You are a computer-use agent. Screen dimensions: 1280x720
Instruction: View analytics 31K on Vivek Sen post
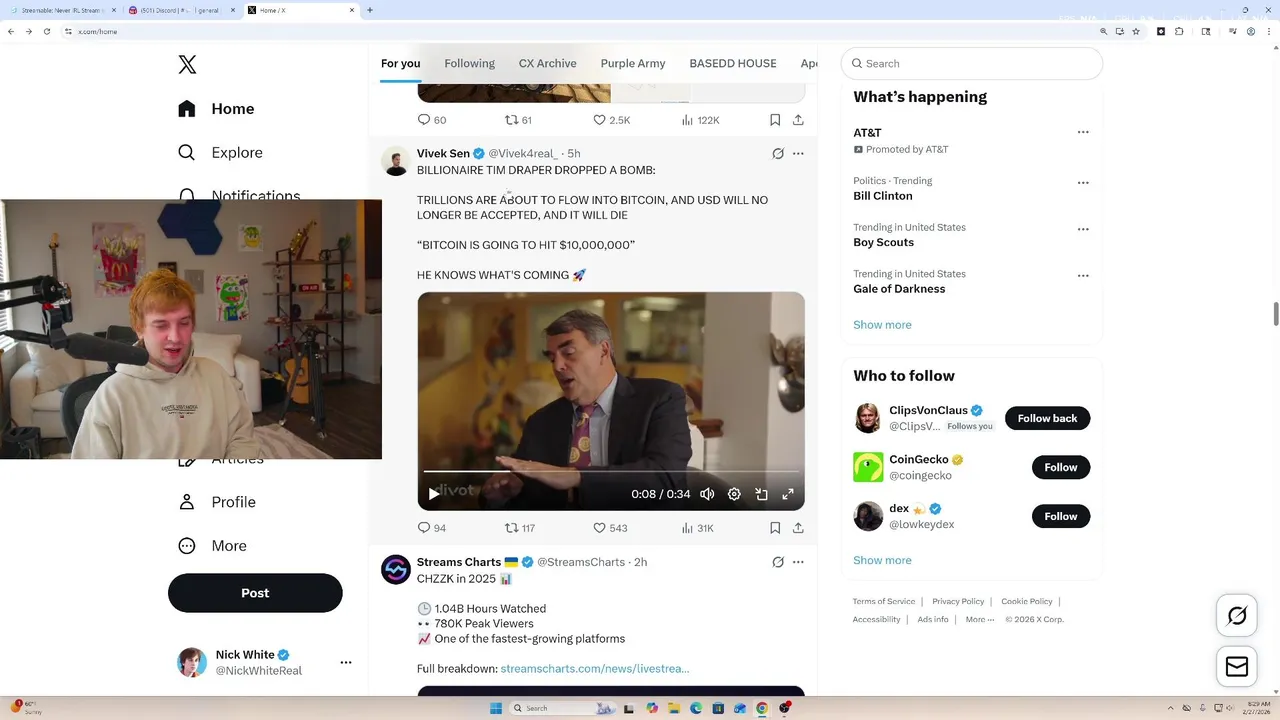click(x=697, y=528)
